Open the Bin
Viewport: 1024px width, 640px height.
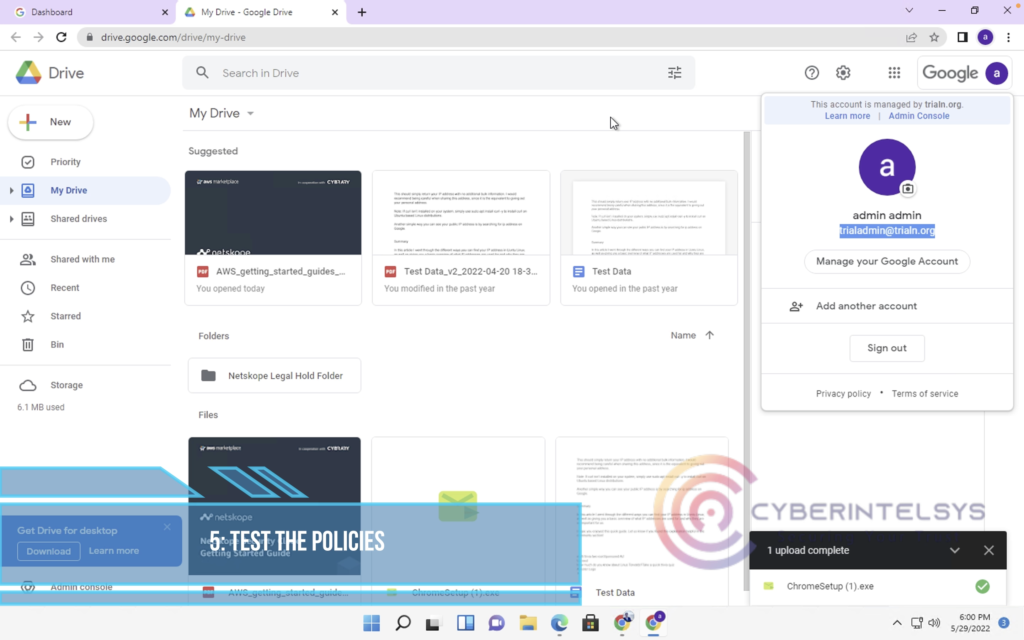86,344
